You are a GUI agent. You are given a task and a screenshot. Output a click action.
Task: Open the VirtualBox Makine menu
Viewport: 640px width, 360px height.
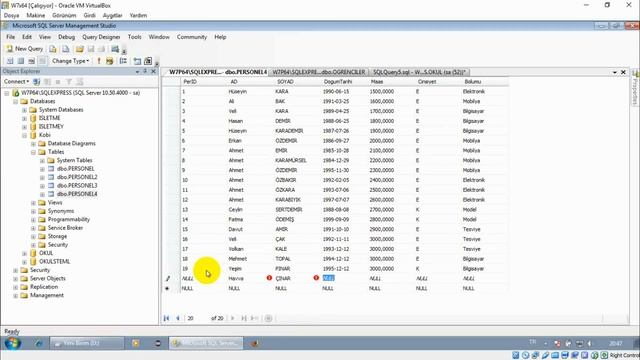tap(36, 16)
